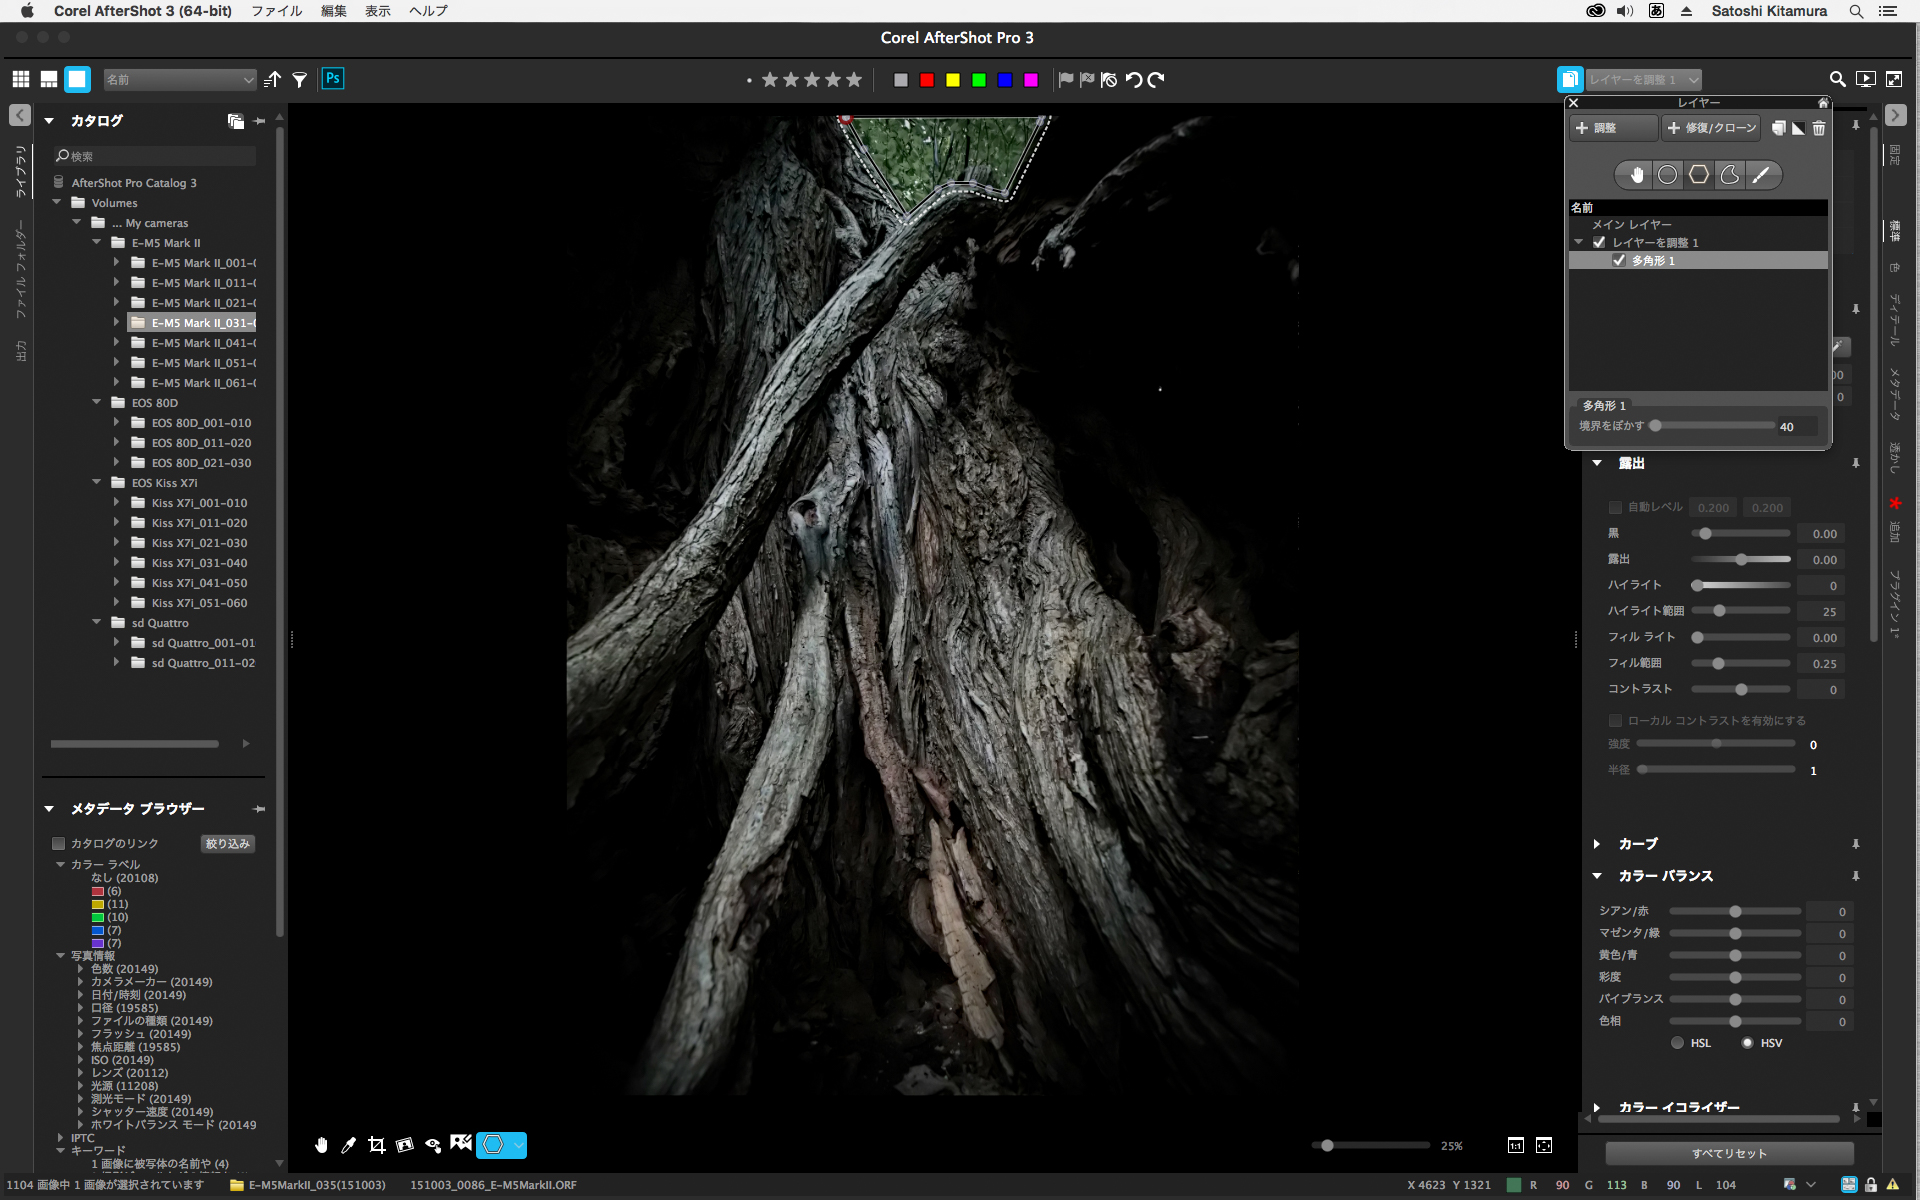Enable the 自動レベル checkbox
This screenshot has width=1920, height=1200.
[1614, 507]
